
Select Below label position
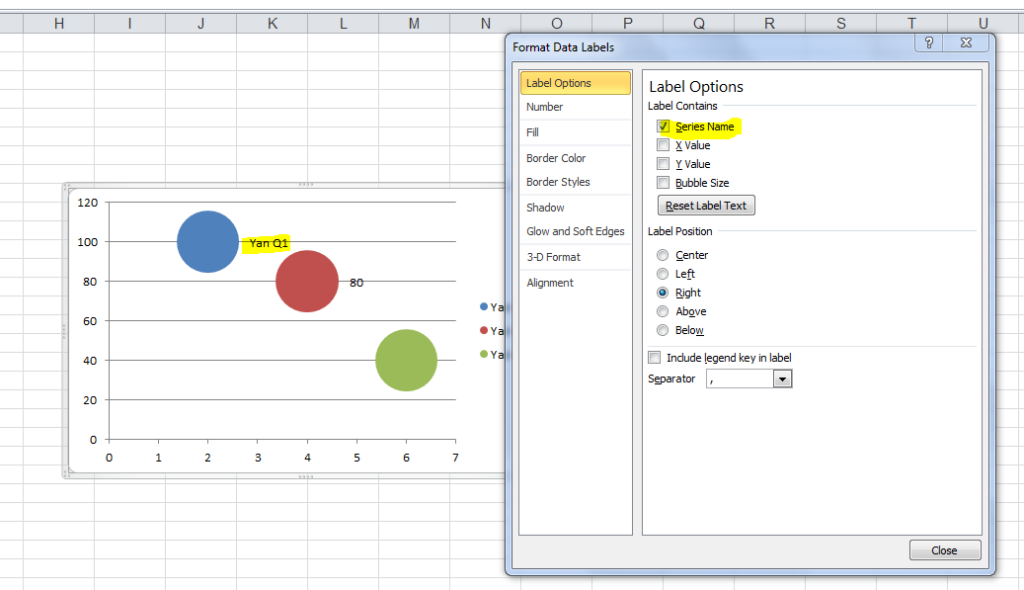pyautogui.click(x=662, y=330)
